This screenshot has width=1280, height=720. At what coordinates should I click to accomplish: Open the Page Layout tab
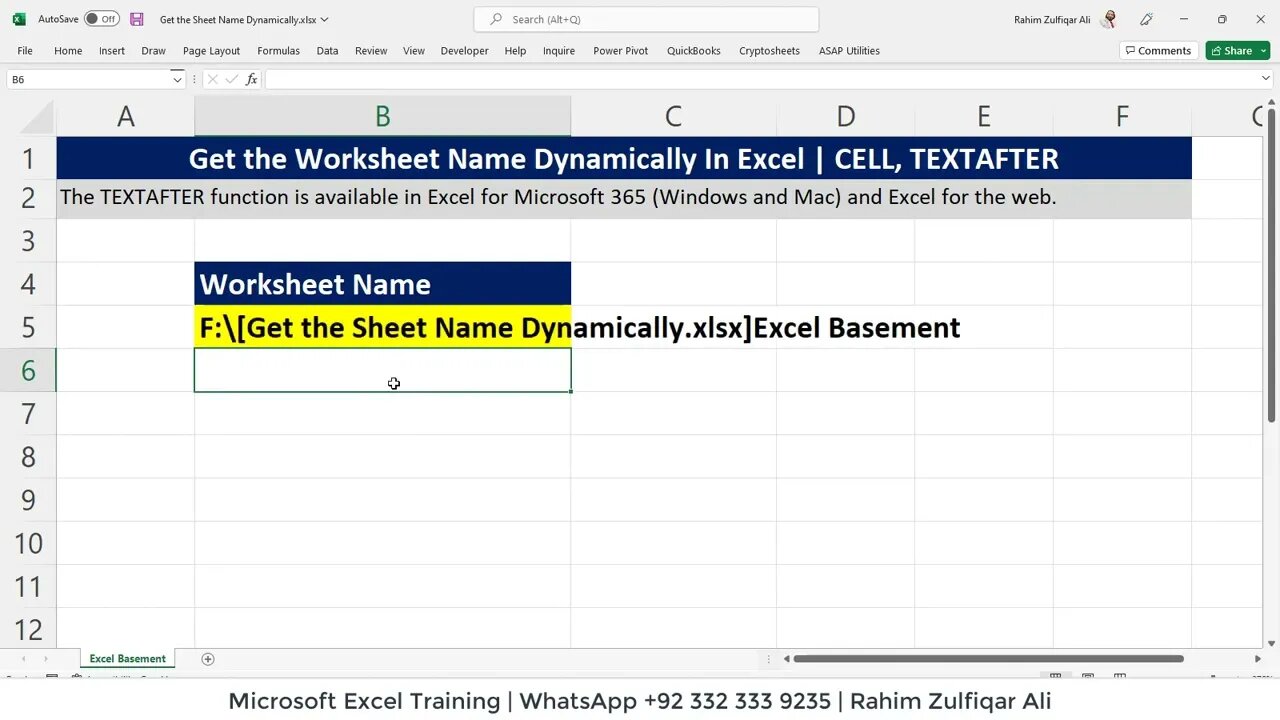211,51
